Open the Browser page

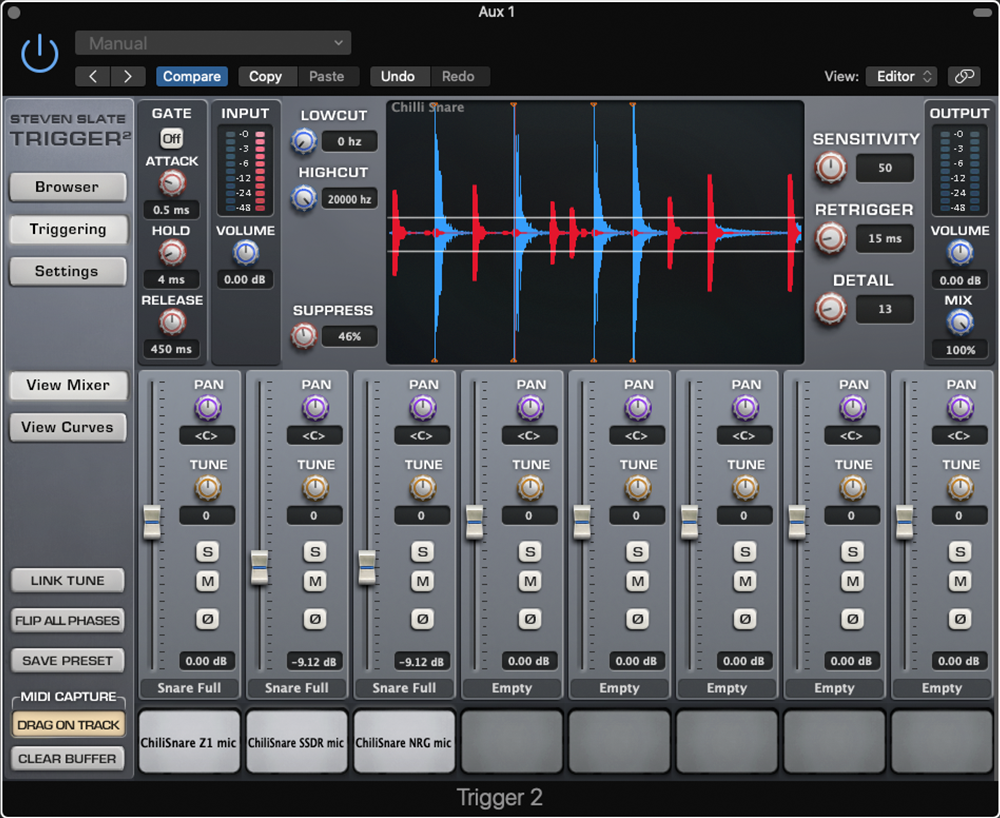tap(67, 187)
